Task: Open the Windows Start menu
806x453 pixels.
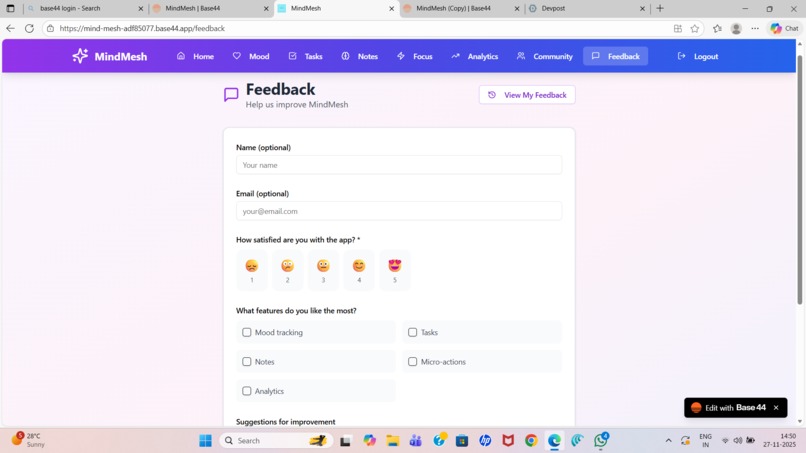Action: pyautogui.click(x=206, y=441)
